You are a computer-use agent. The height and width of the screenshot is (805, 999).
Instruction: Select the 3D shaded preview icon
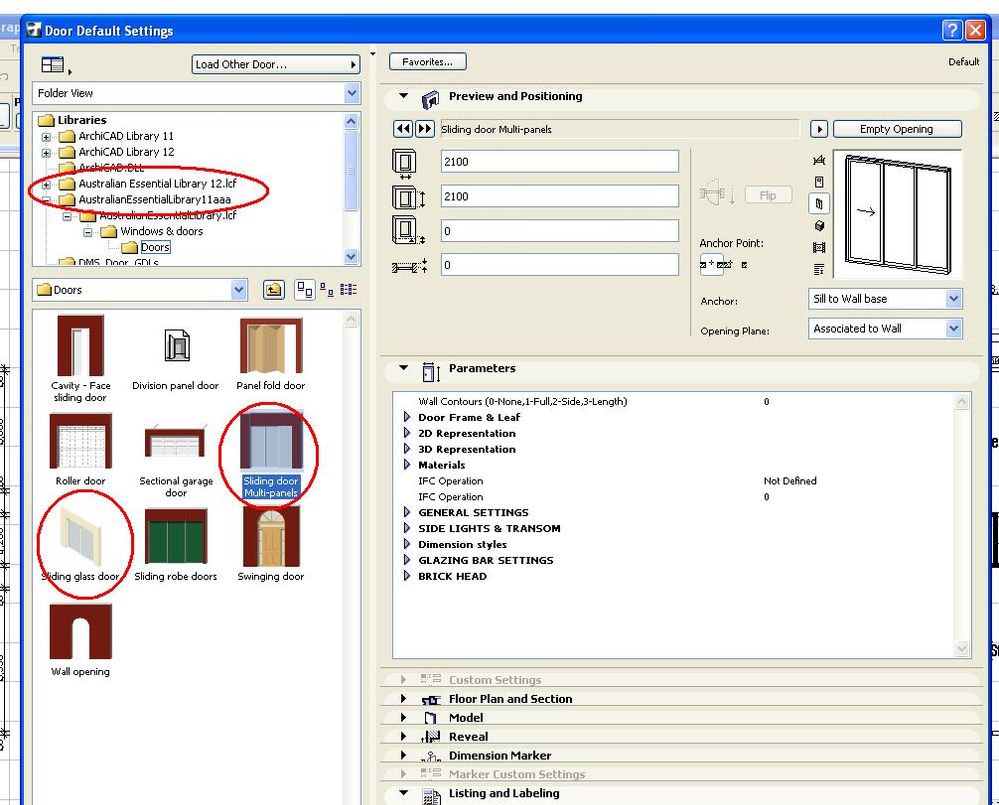[819, 225]
